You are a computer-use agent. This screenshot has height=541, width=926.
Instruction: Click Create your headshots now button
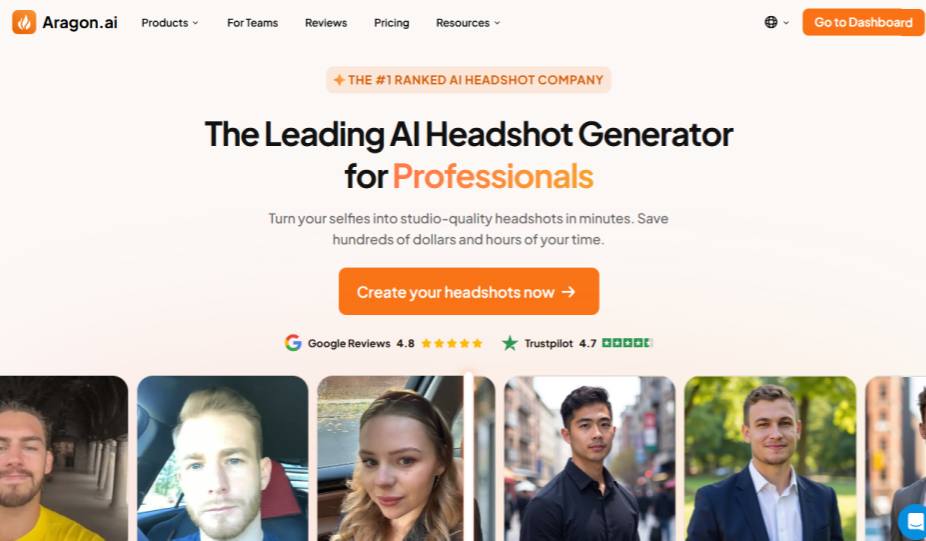coord(469,291)
